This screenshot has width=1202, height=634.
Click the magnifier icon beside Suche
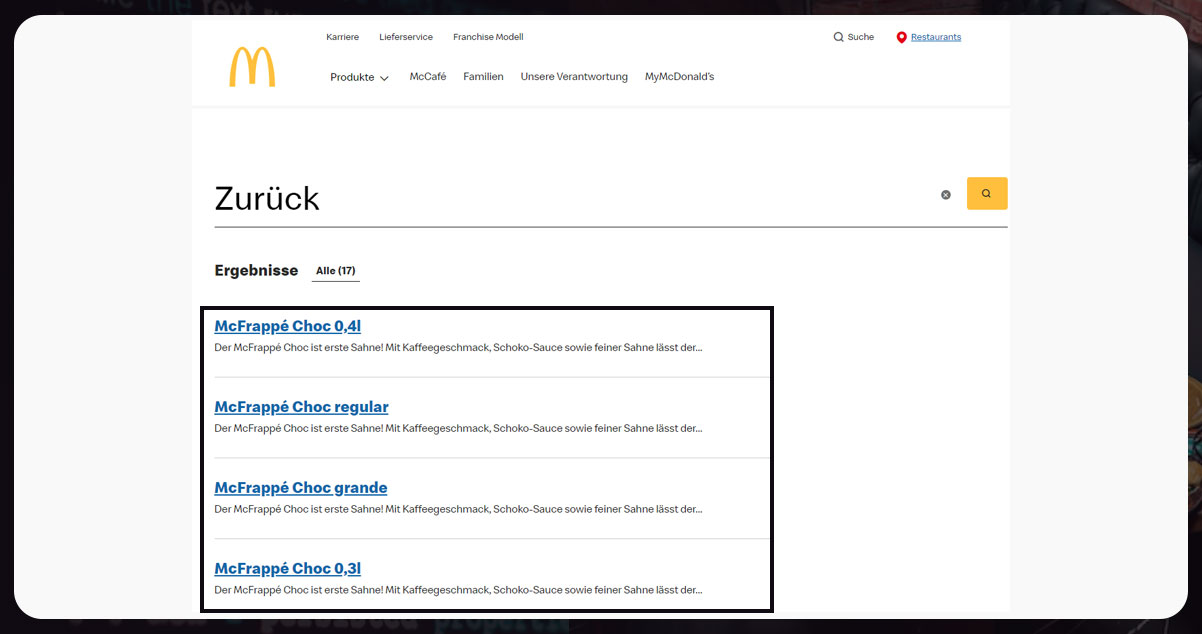click(838, 37)
